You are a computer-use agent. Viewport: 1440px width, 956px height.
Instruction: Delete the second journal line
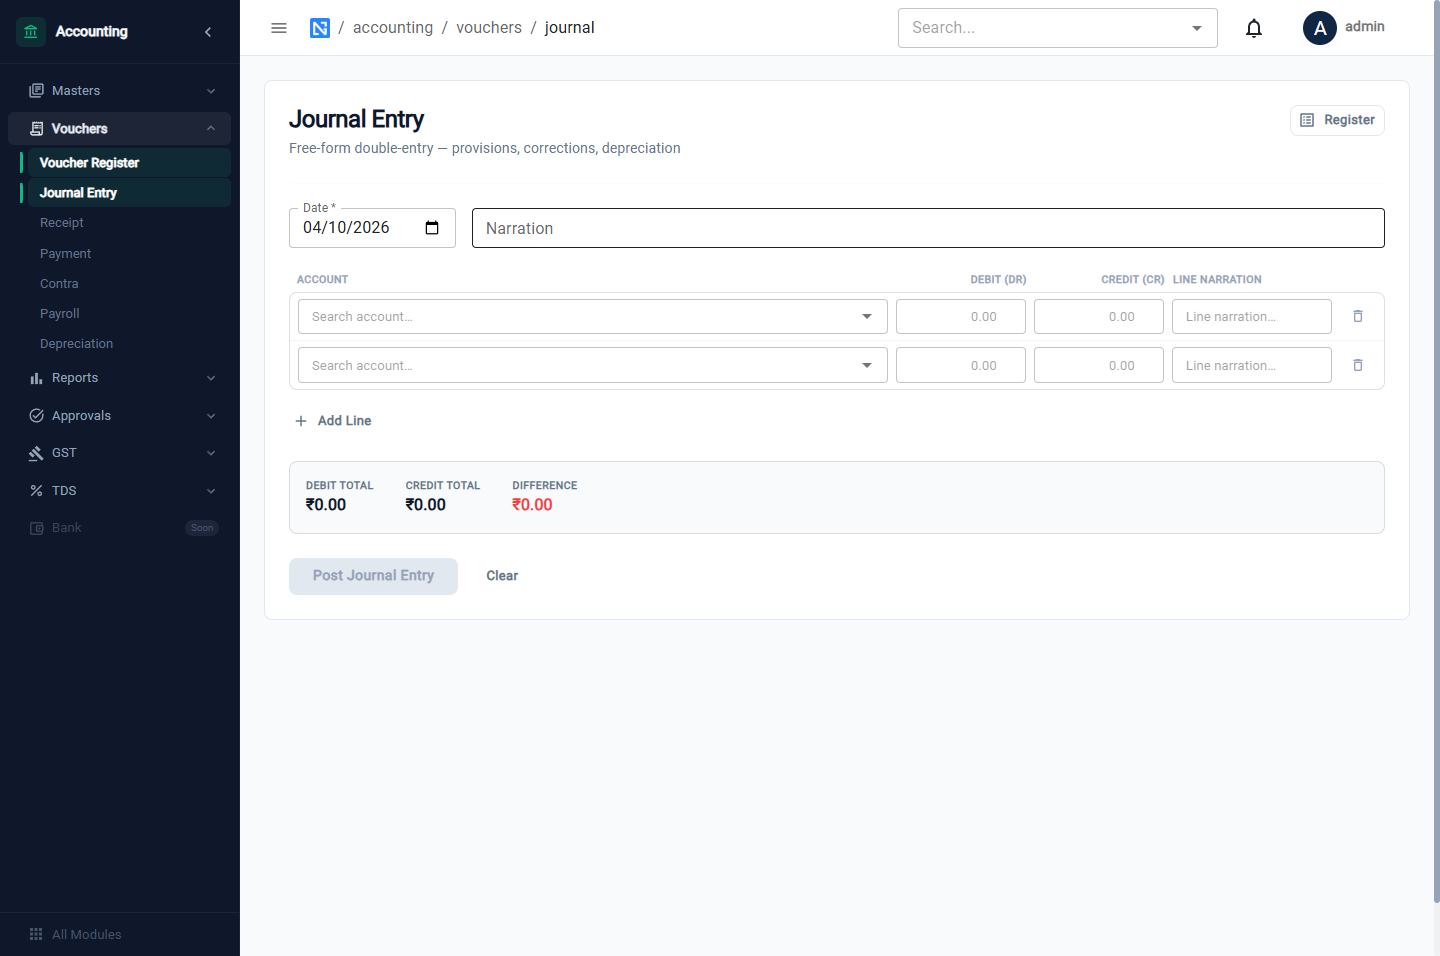pyautogui.click(x=1358, y=365)
